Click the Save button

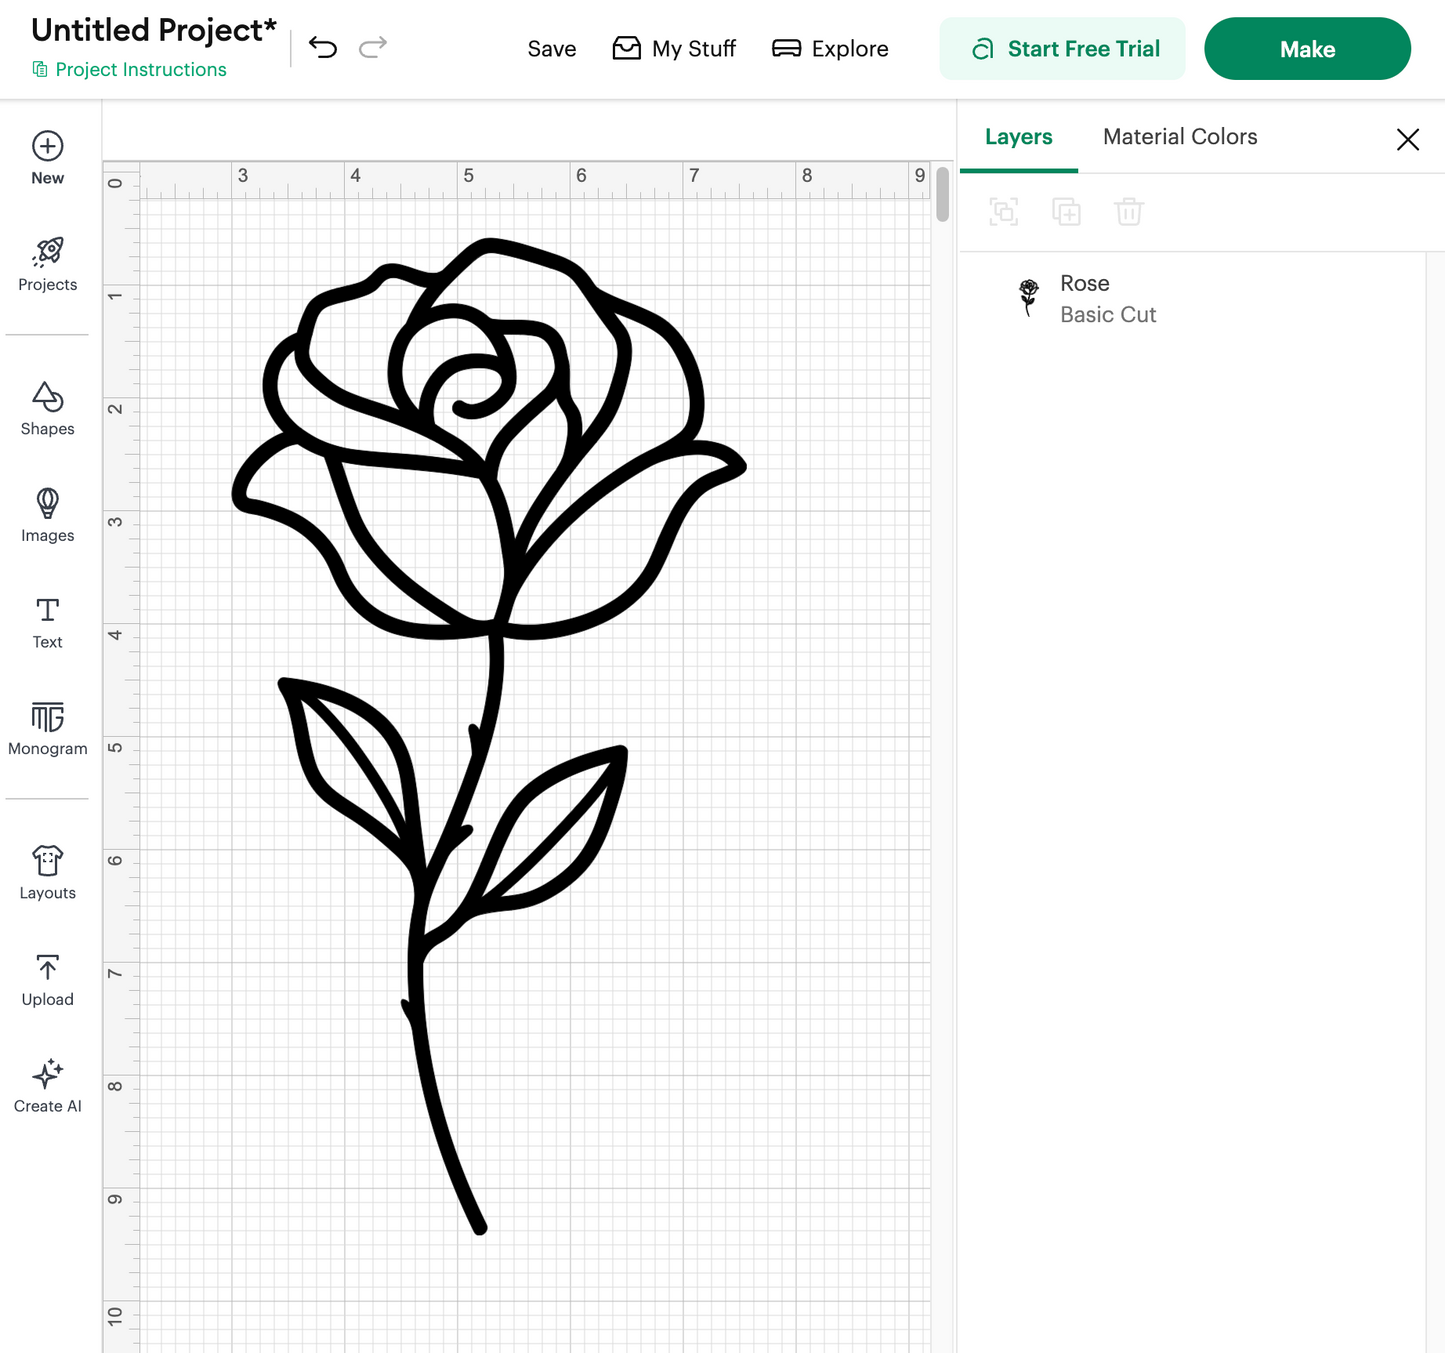(552, 49)
